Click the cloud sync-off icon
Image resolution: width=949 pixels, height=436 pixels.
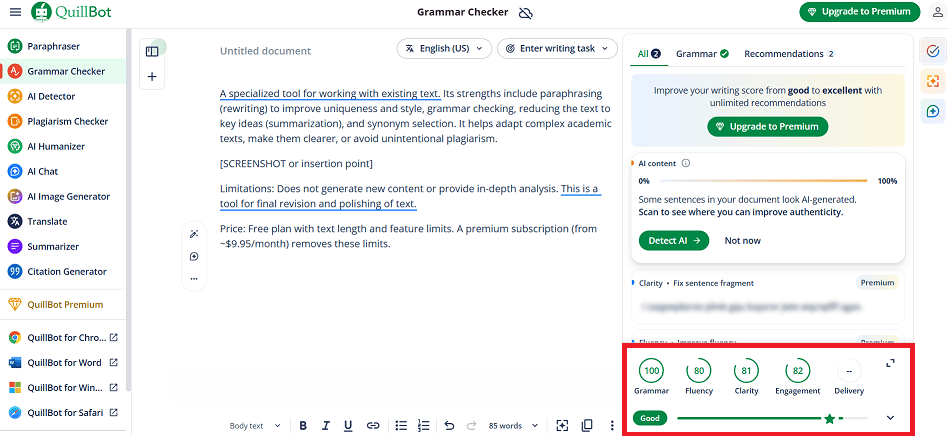pyautogui.click(x=526, y=13)
